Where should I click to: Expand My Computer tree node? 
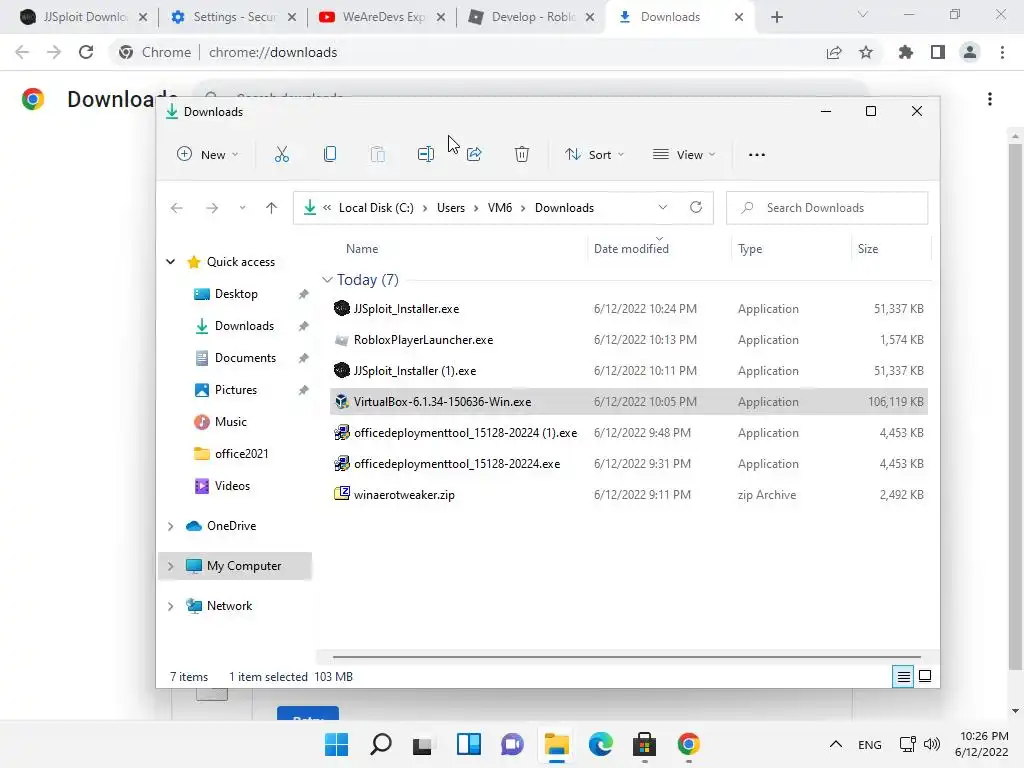click(x=170, y=566)
